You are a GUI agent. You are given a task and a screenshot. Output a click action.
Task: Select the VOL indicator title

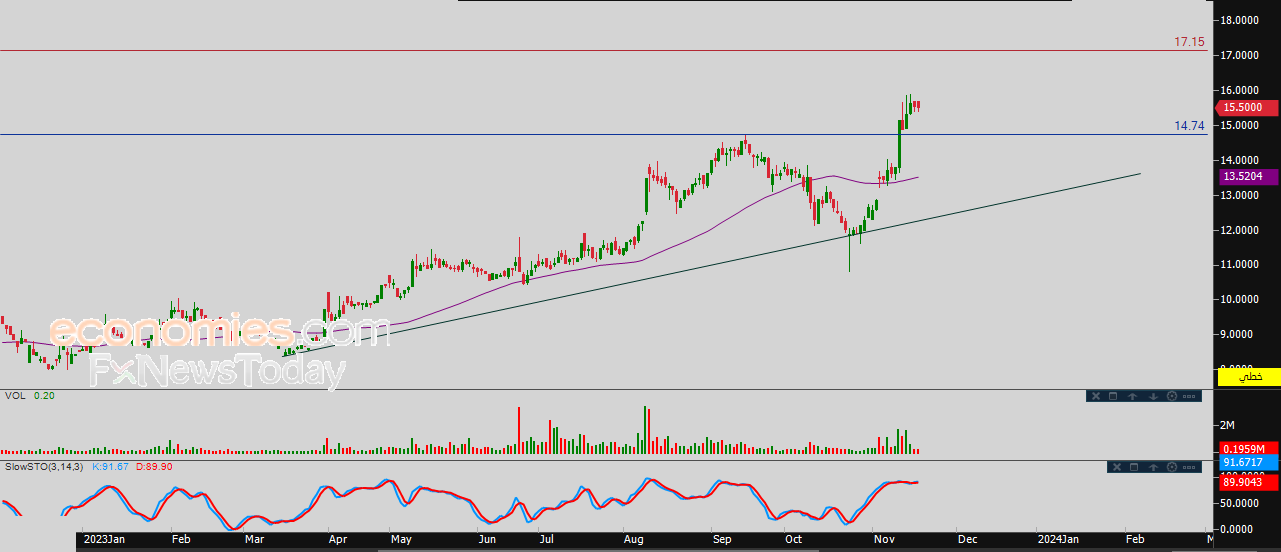pyautogui.click(x=15, y=396)
